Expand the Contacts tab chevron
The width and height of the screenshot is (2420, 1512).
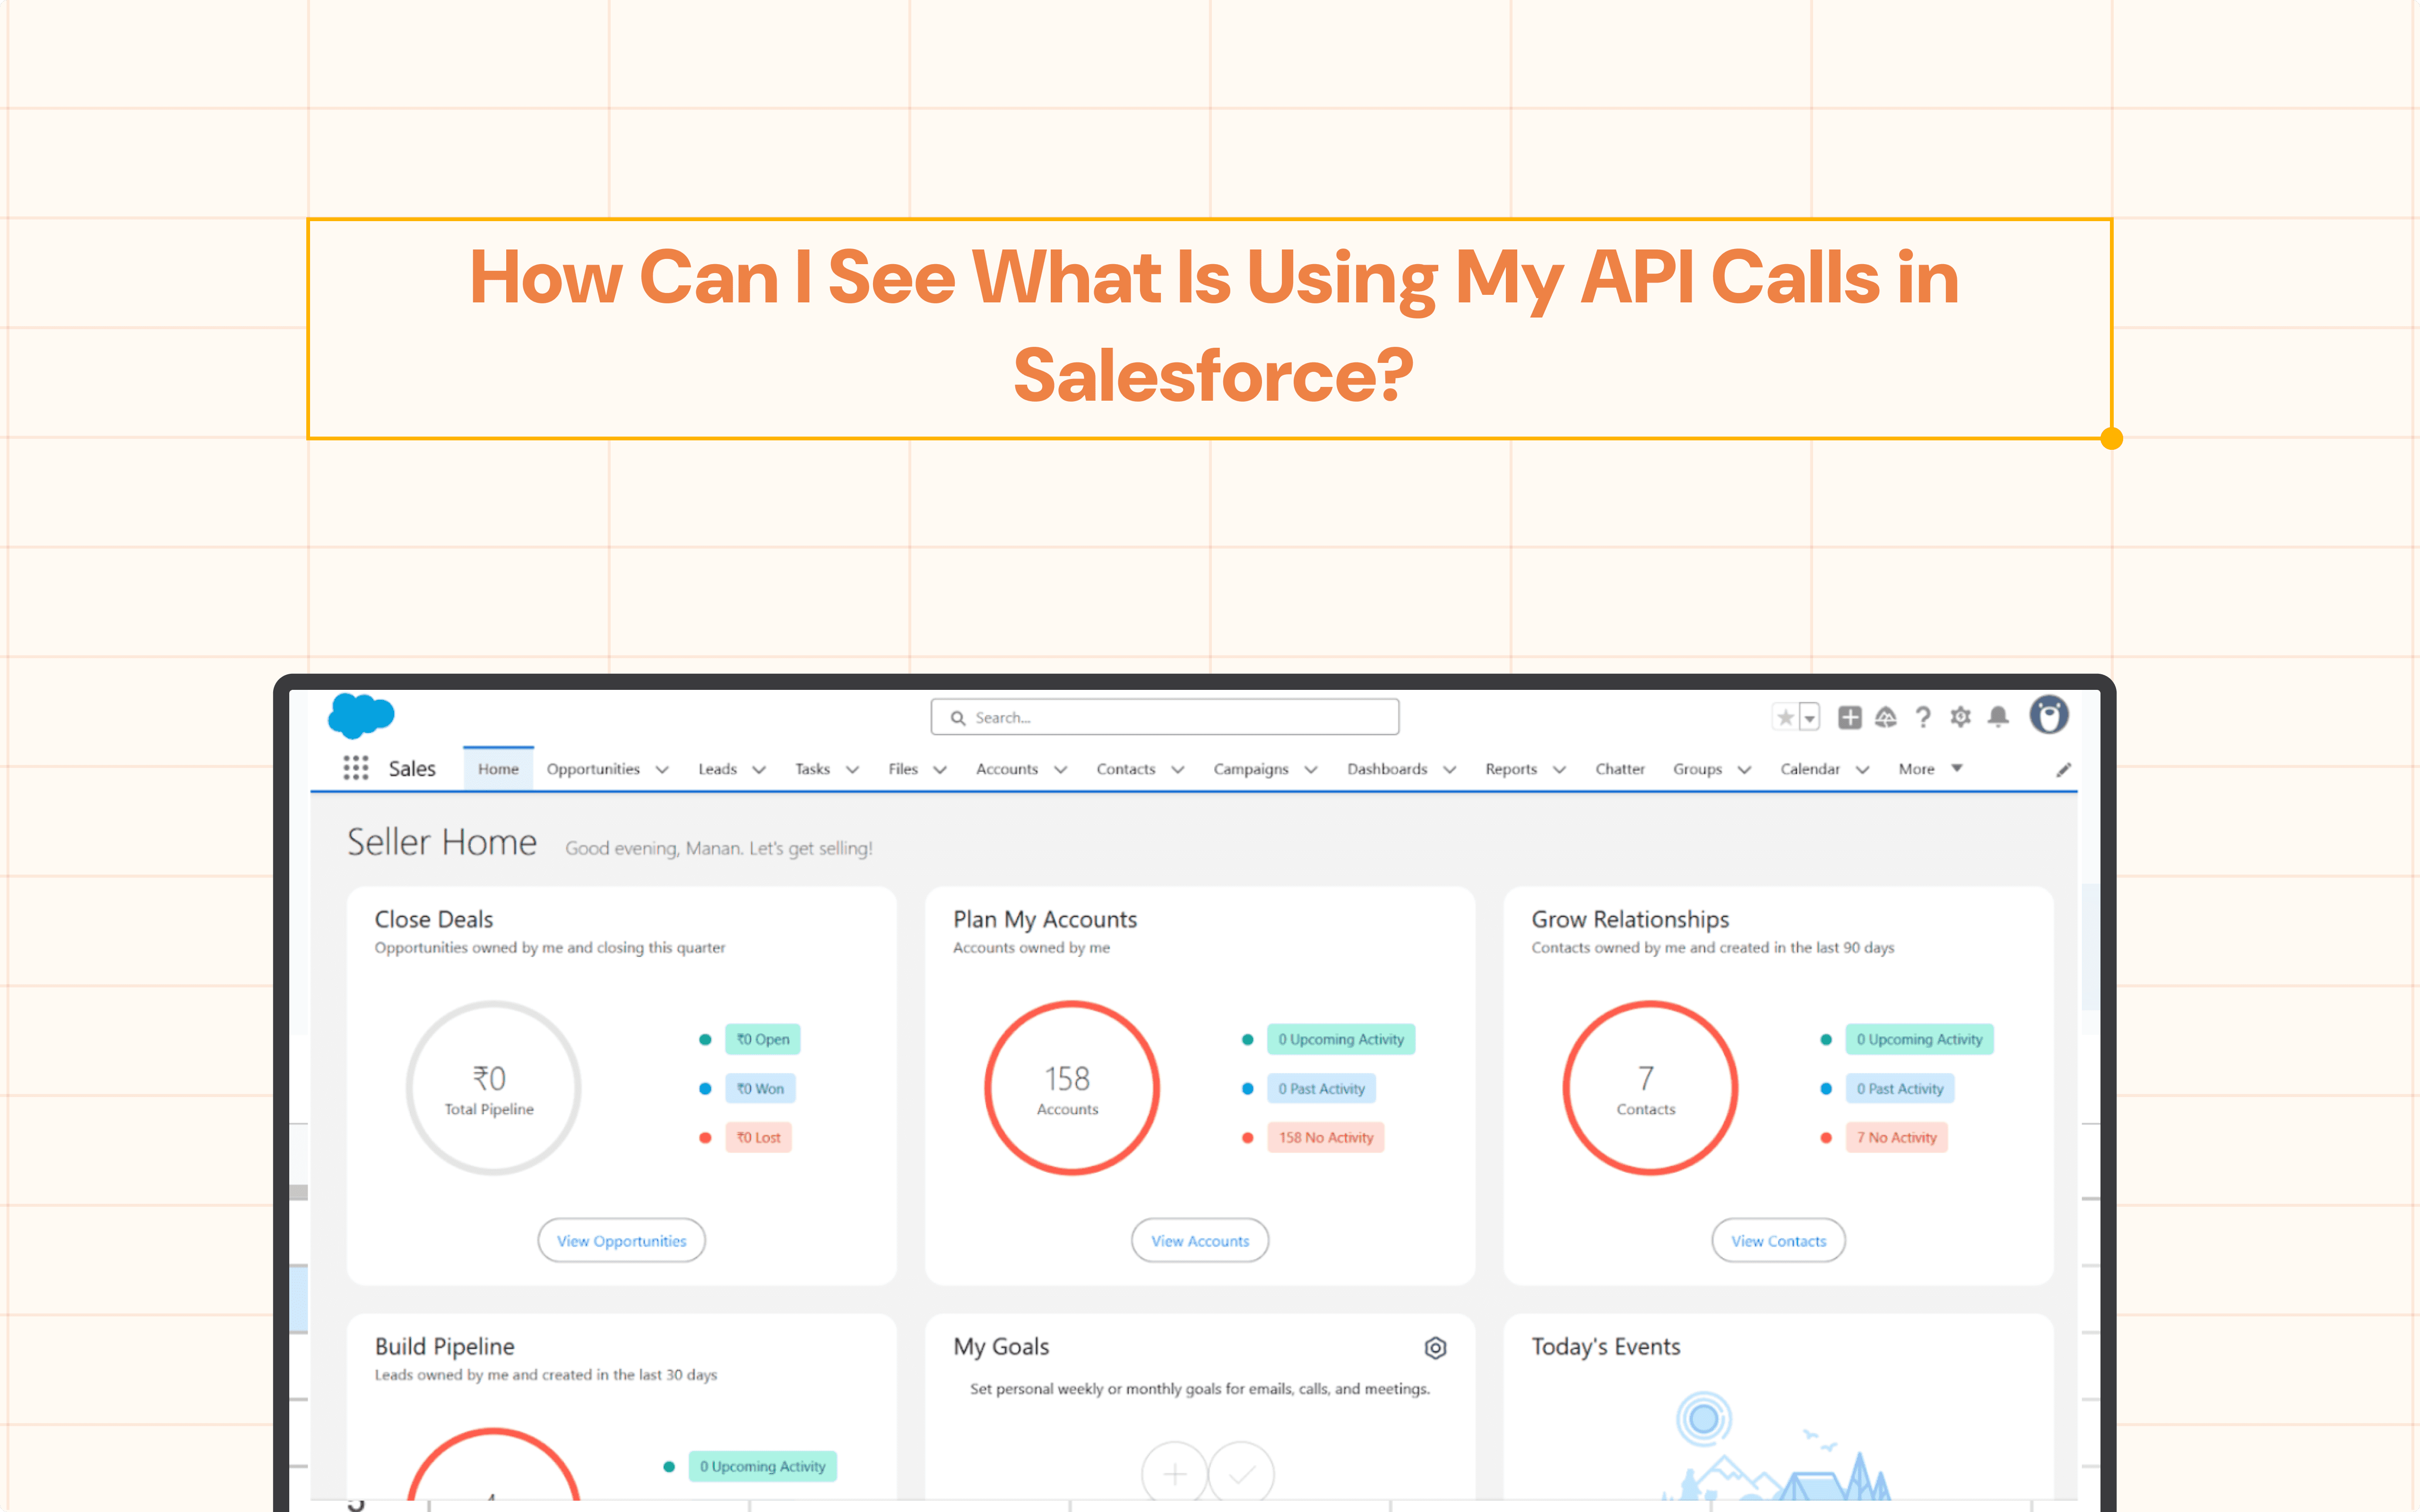(x=1178, y=770)
